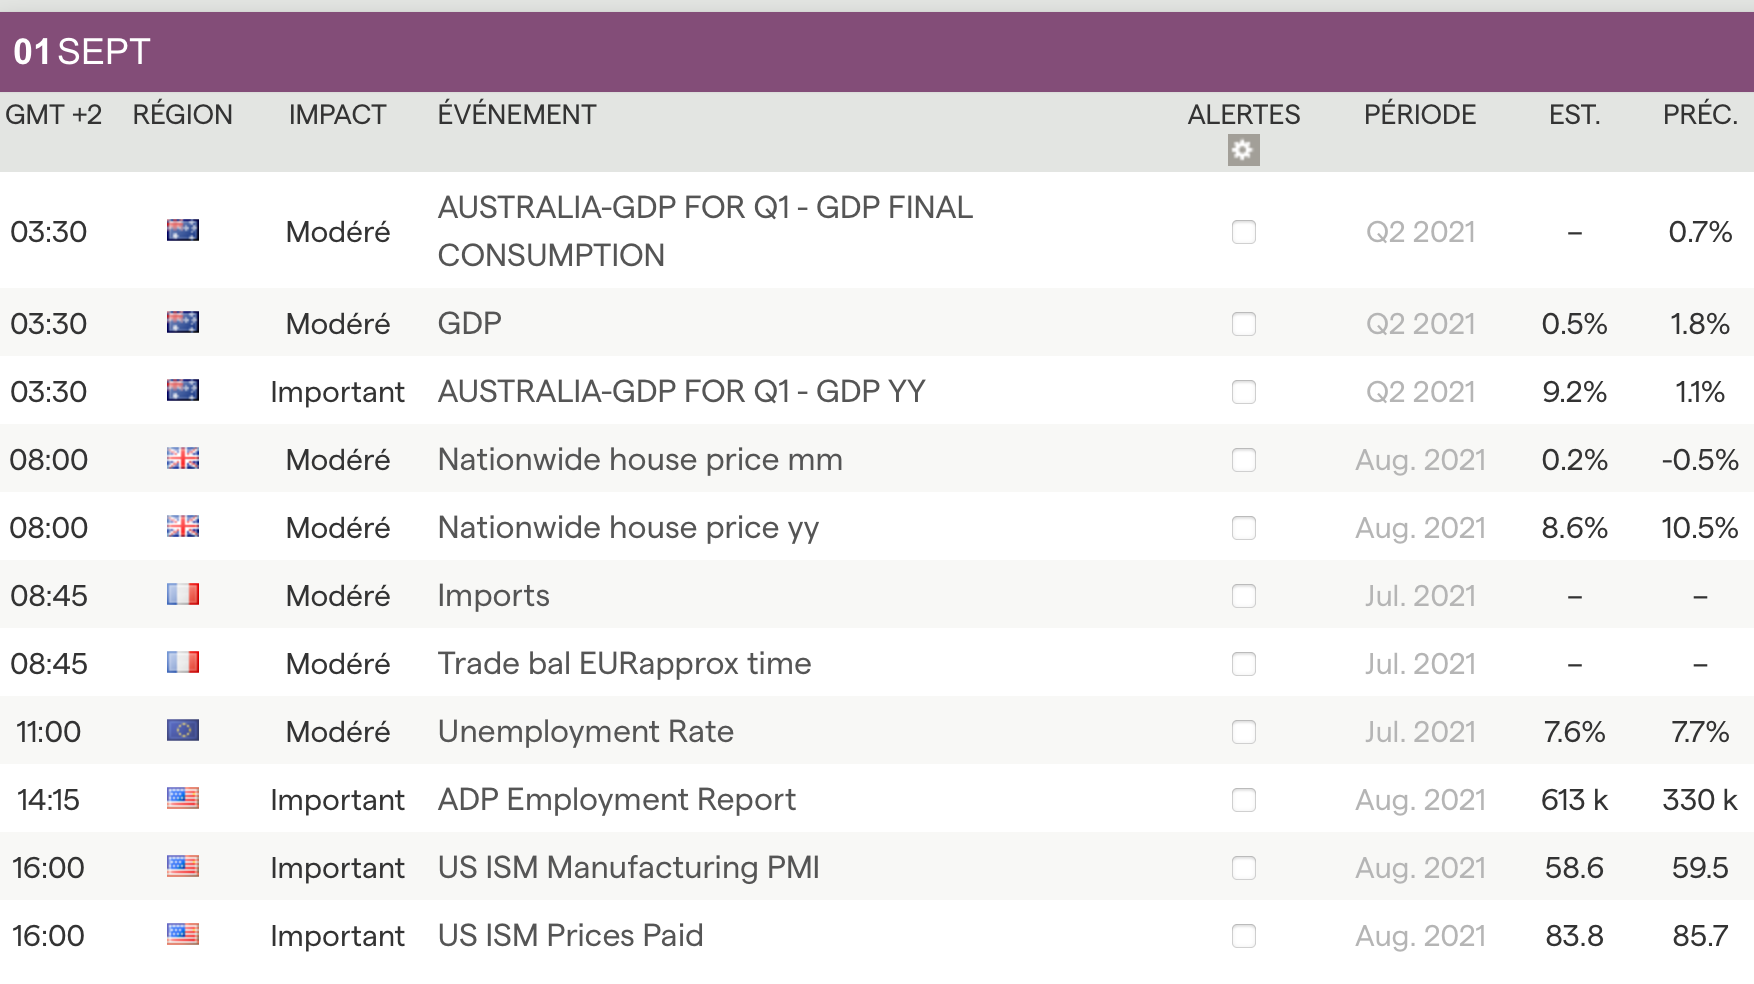
Task: Click the ÉVÉNEMENT column header
Action: 516,115
